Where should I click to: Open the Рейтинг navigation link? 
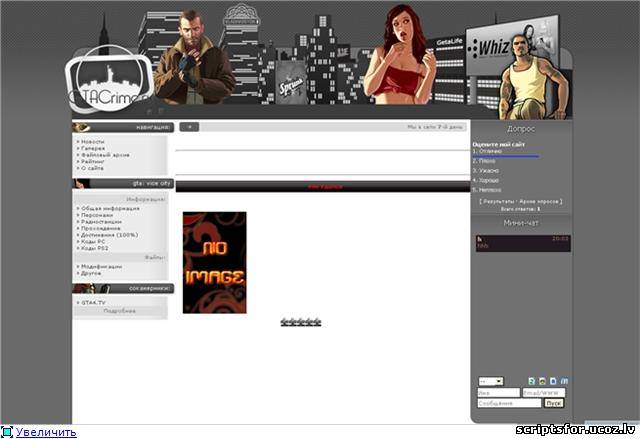[x=93, y=162]
